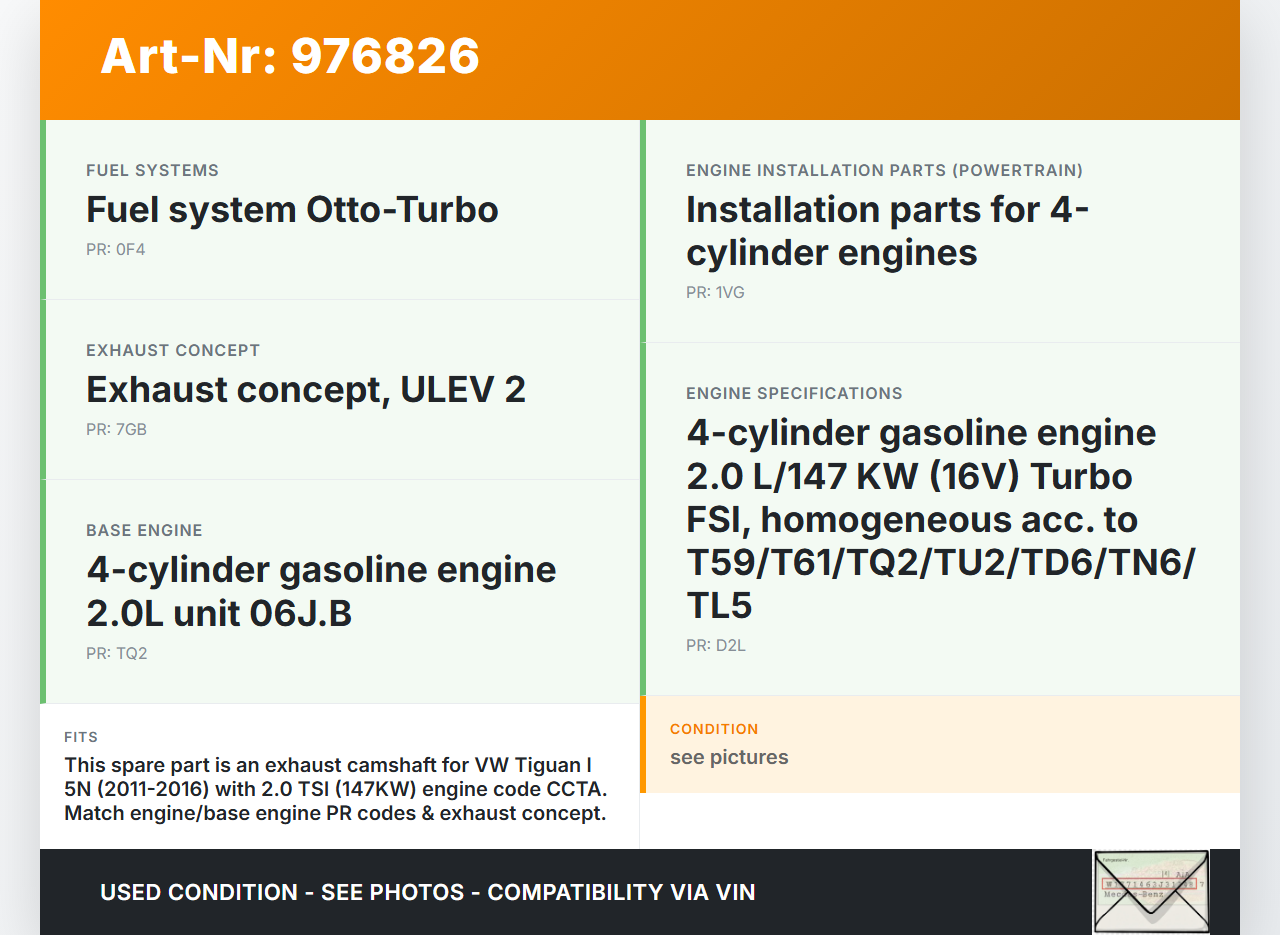The image size is (1280, 935).
Task: Click PR code 7GB
Action: (x=117, y=429)
